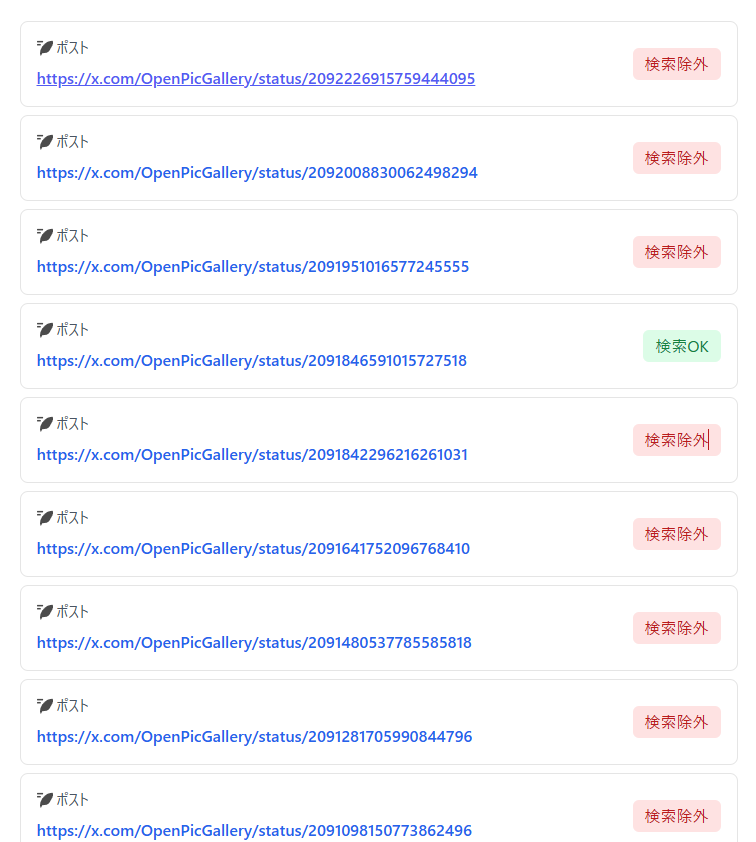
Task: Open the post link ending in 5990844796
Action: pos(254,736)
